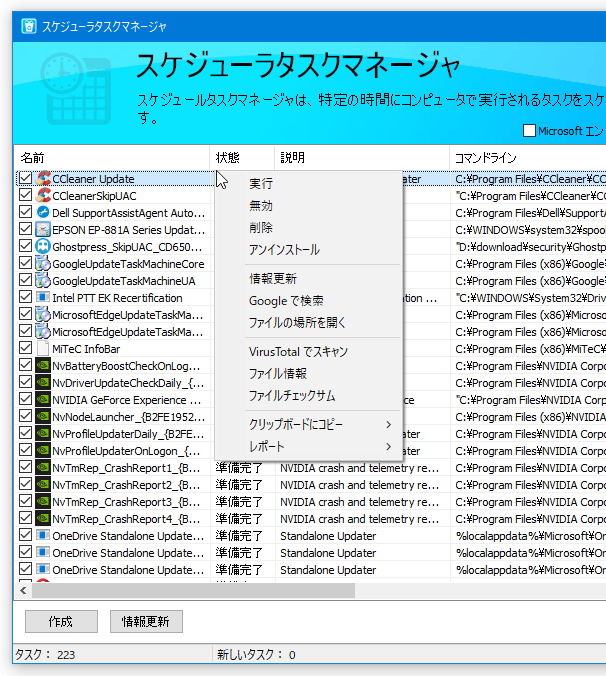The width and height of the screenshot is (606, 676).
Task: Click the NvProfileUpdaterDaily NVIDIA icon
Action: 43,434
